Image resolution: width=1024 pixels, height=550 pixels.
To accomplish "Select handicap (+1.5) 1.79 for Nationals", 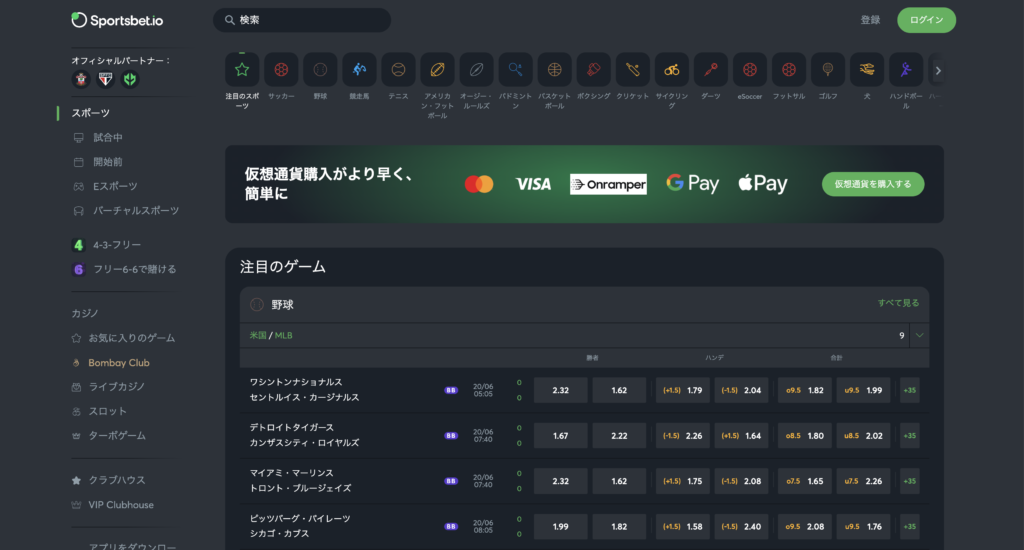I will click(x=682, y=390).
